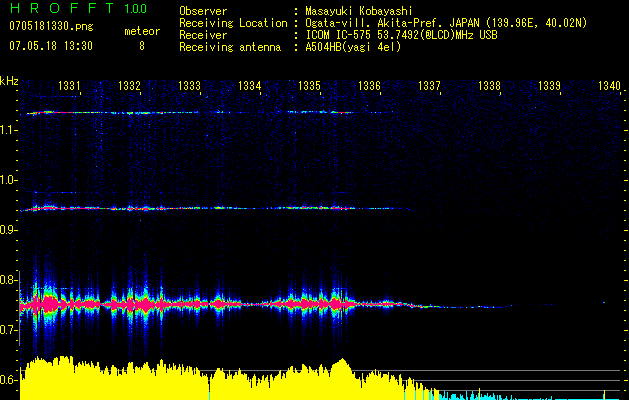Viewport: 629px width, 400px height.
Task: Click the 1340 time marker
Action: click(609, 85)
